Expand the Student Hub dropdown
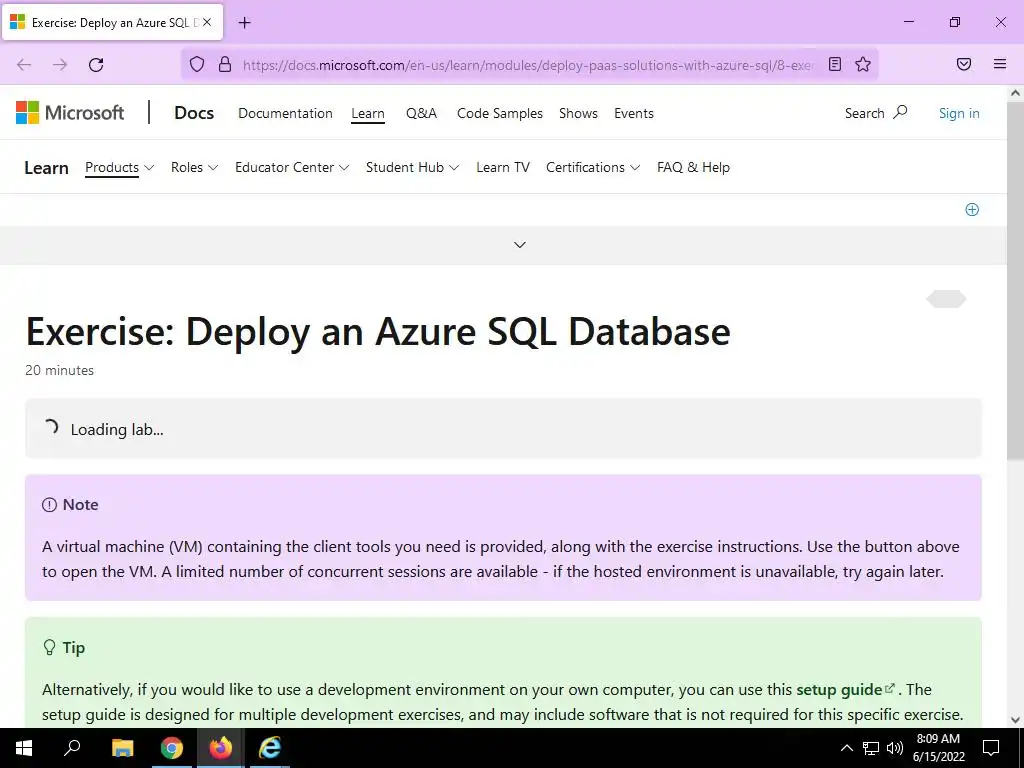The image size is (1024, 768). [412, 167]
